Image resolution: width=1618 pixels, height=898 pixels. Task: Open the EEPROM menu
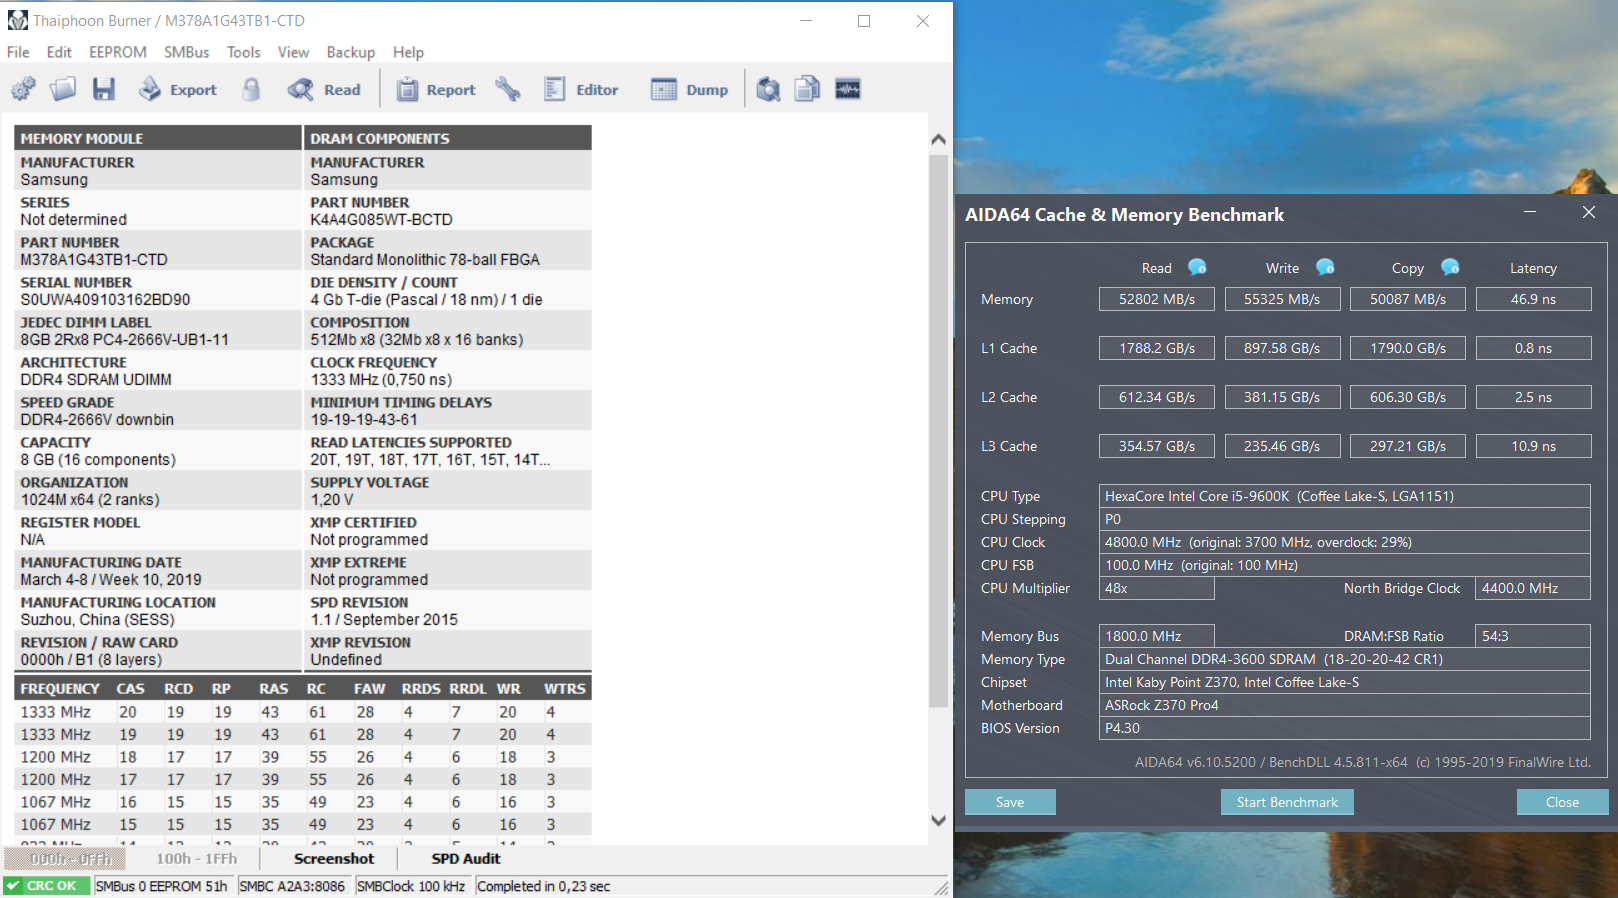(118, 52)
